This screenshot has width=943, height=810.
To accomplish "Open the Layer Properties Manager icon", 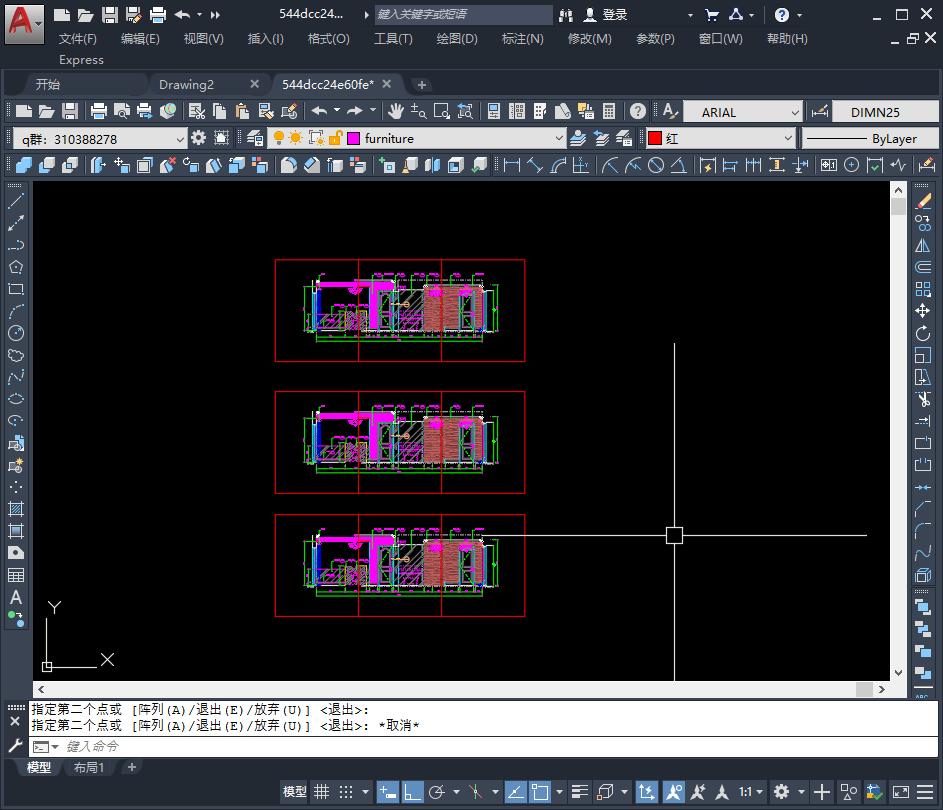I will click(255, 138).
